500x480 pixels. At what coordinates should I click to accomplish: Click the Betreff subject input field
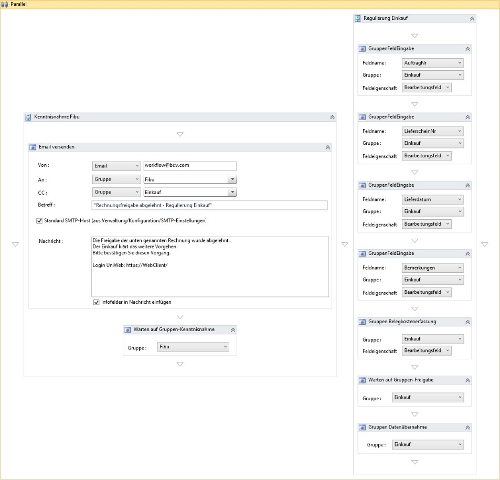click(x=209, y=205)
